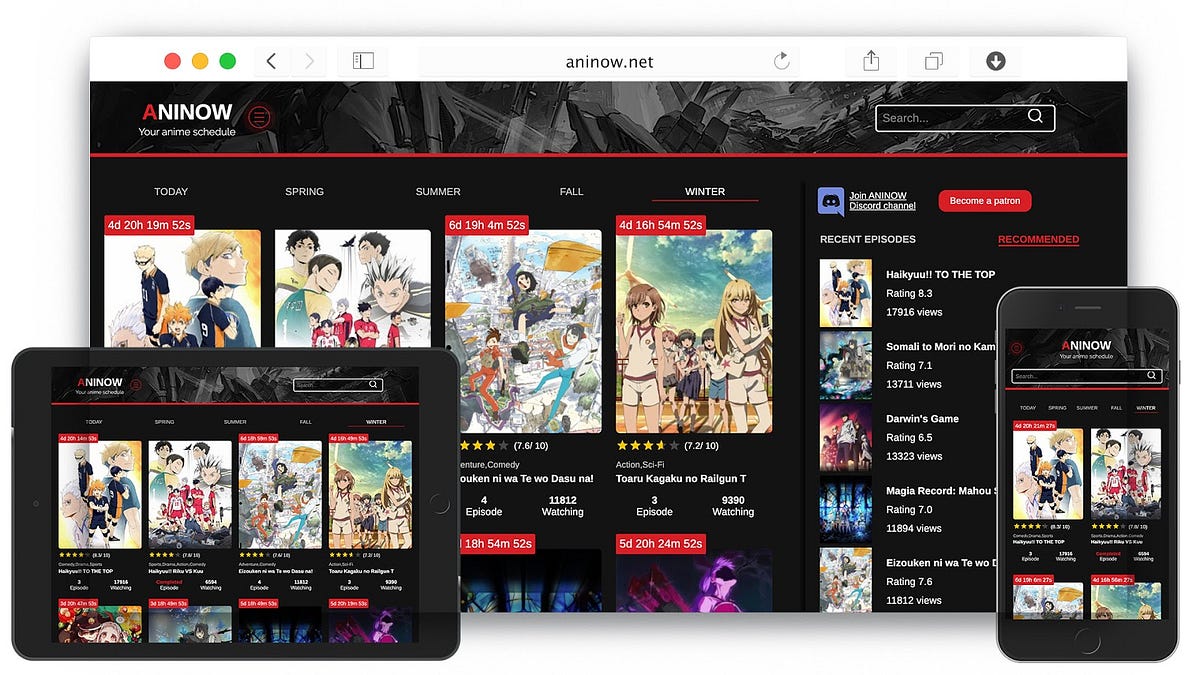Click the 17916 views text in sidebar

point(914,312)
